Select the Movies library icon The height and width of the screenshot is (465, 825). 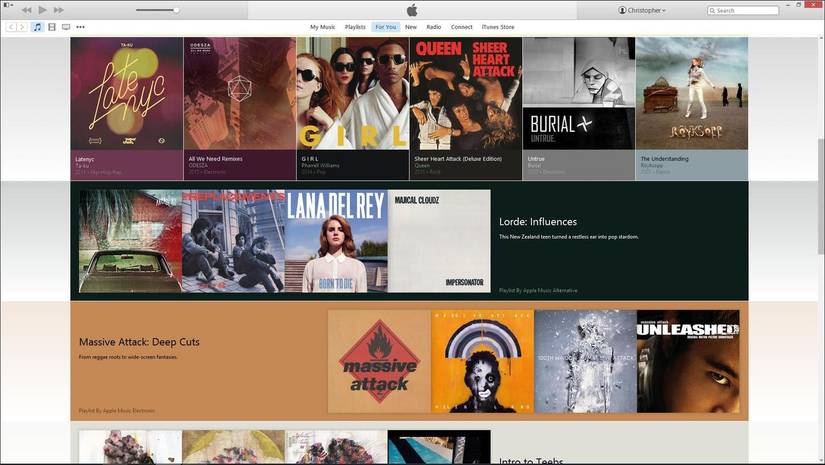click(52, 27)
